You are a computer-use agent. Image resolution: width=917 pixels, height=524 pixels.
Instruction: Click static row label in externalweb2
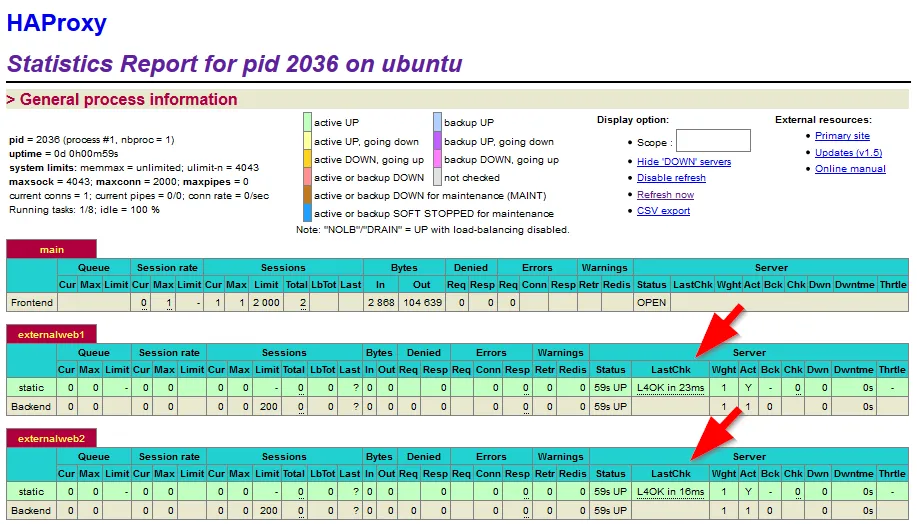(31, 492)
